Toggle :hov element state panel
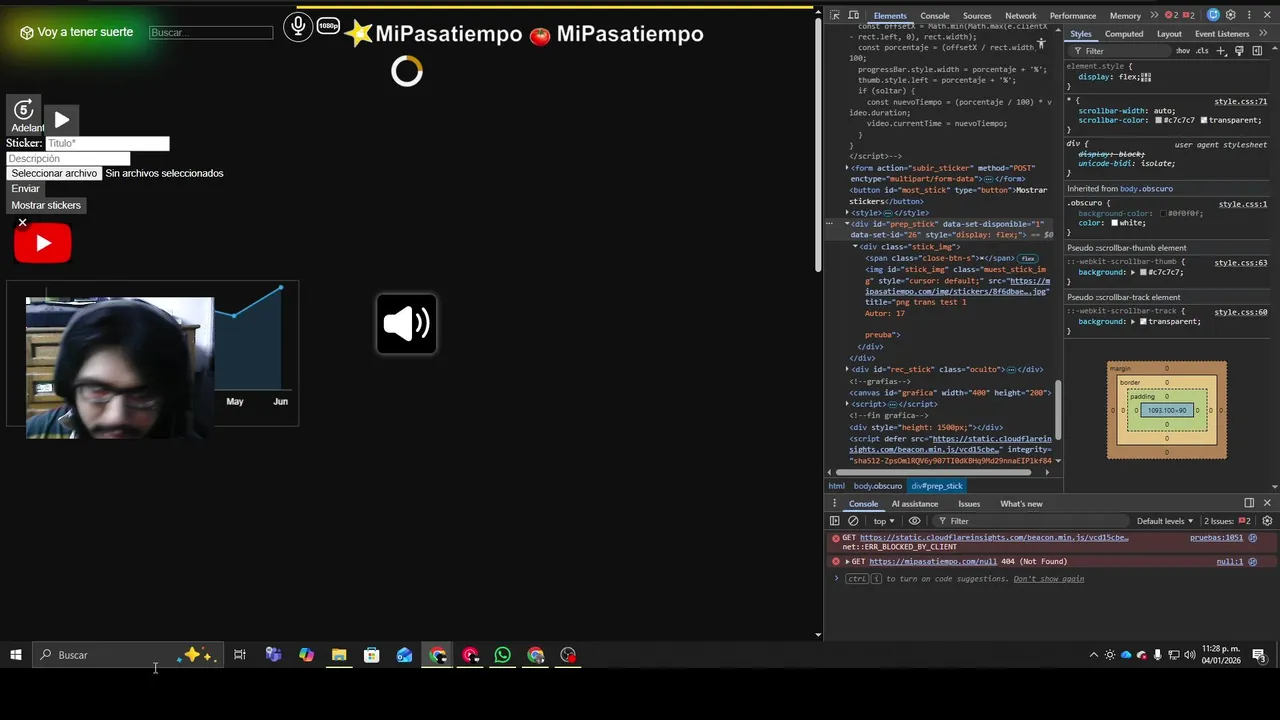This screenshot has width=1280, height=720. [1183, 50]
